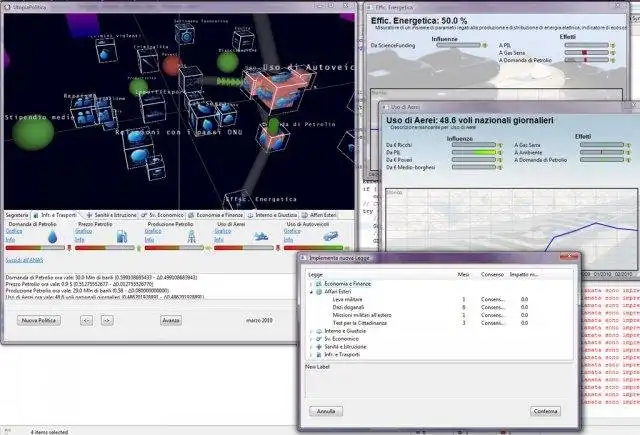Viewport: 640px width, 435px height.
Task: Click the oil drop icon under Domanda di Petrolio
Action: click(x=52, y=237)
